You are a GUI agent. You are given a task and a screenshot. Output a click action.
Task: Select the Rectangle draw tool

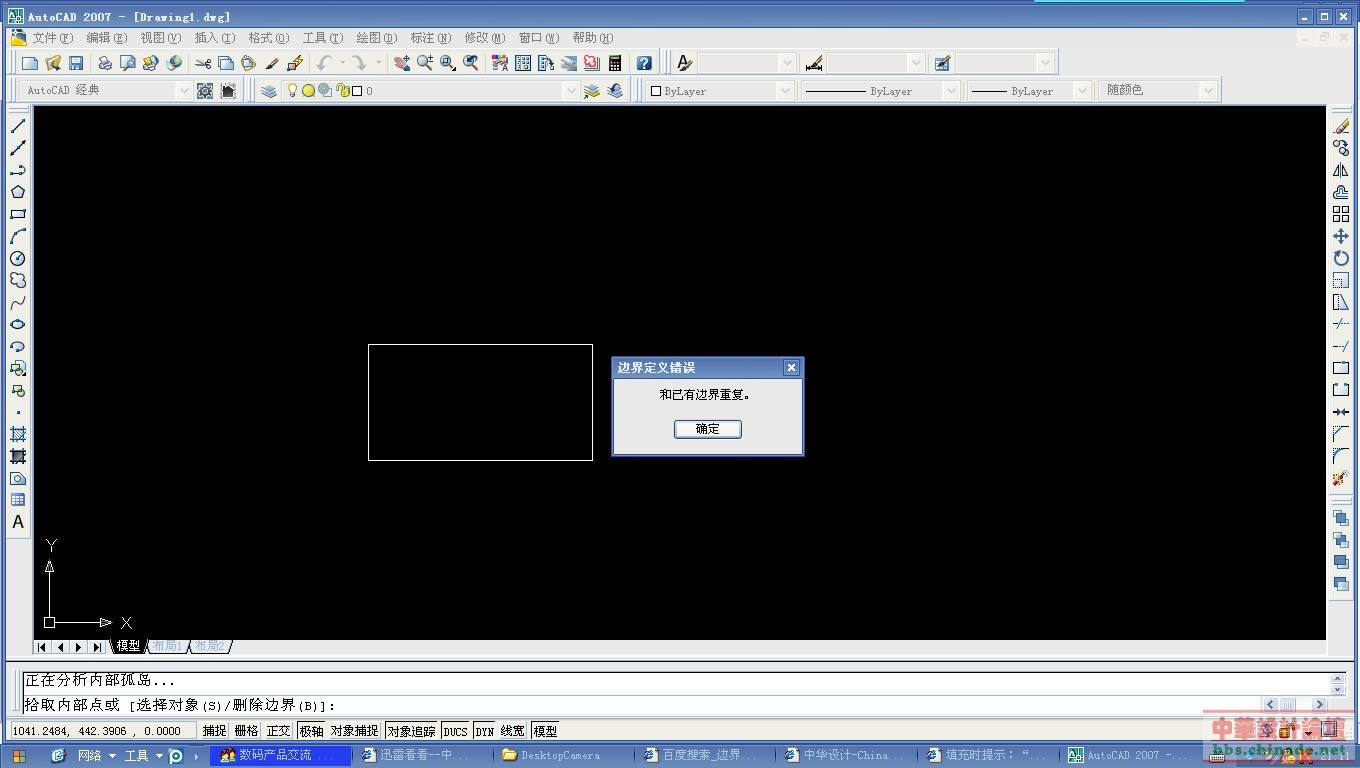click(x=18, y=214)
